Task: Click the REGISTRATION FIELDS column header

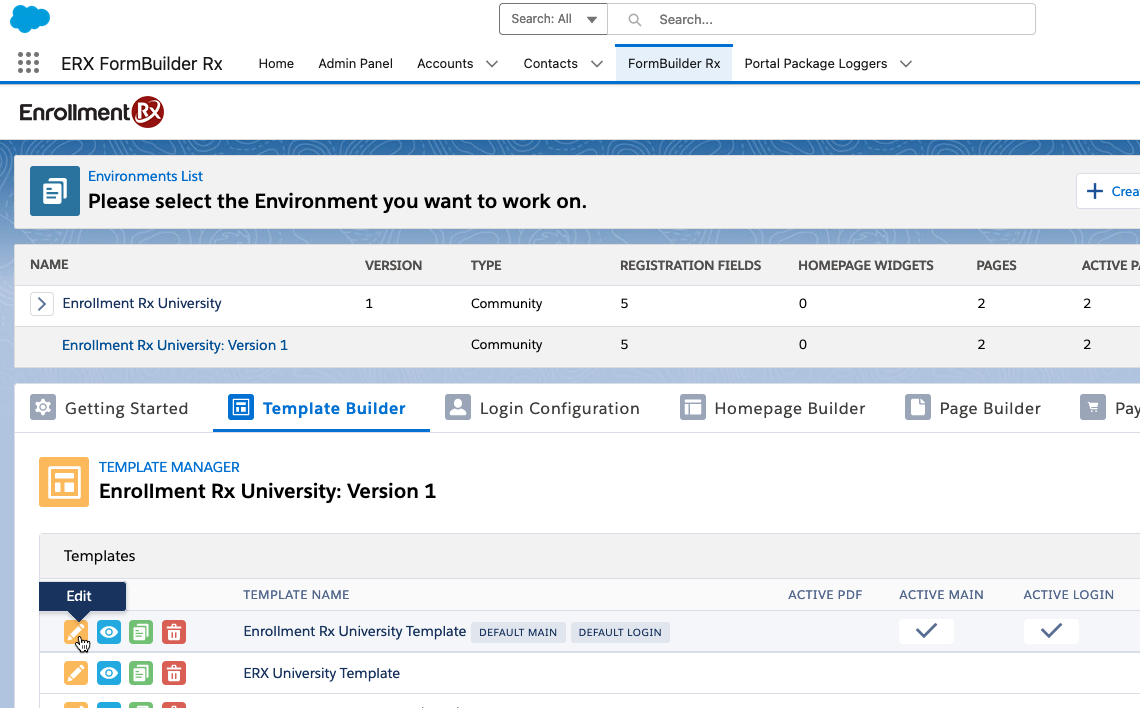Action: point(691,265)
